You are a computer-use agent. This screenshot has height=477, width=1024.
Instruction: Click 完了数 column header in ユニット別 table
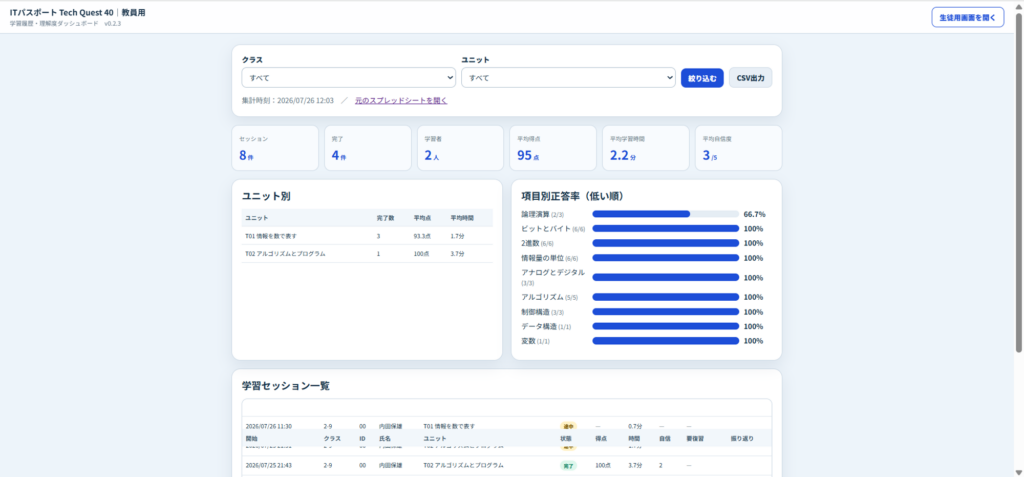click(384, 218)
